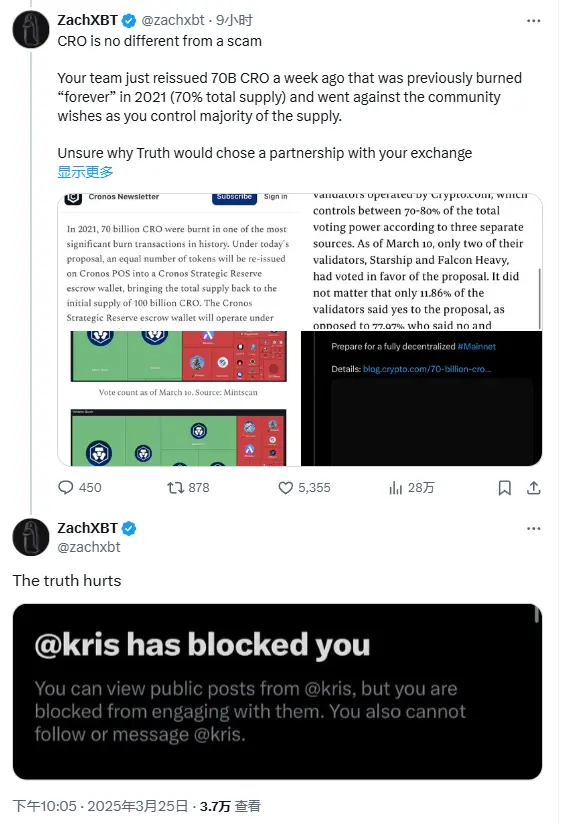This screenshot has height=824, width=562.
Task: Open ZachXBT avatar on the second tweet
Action: [x=30, y=537]
